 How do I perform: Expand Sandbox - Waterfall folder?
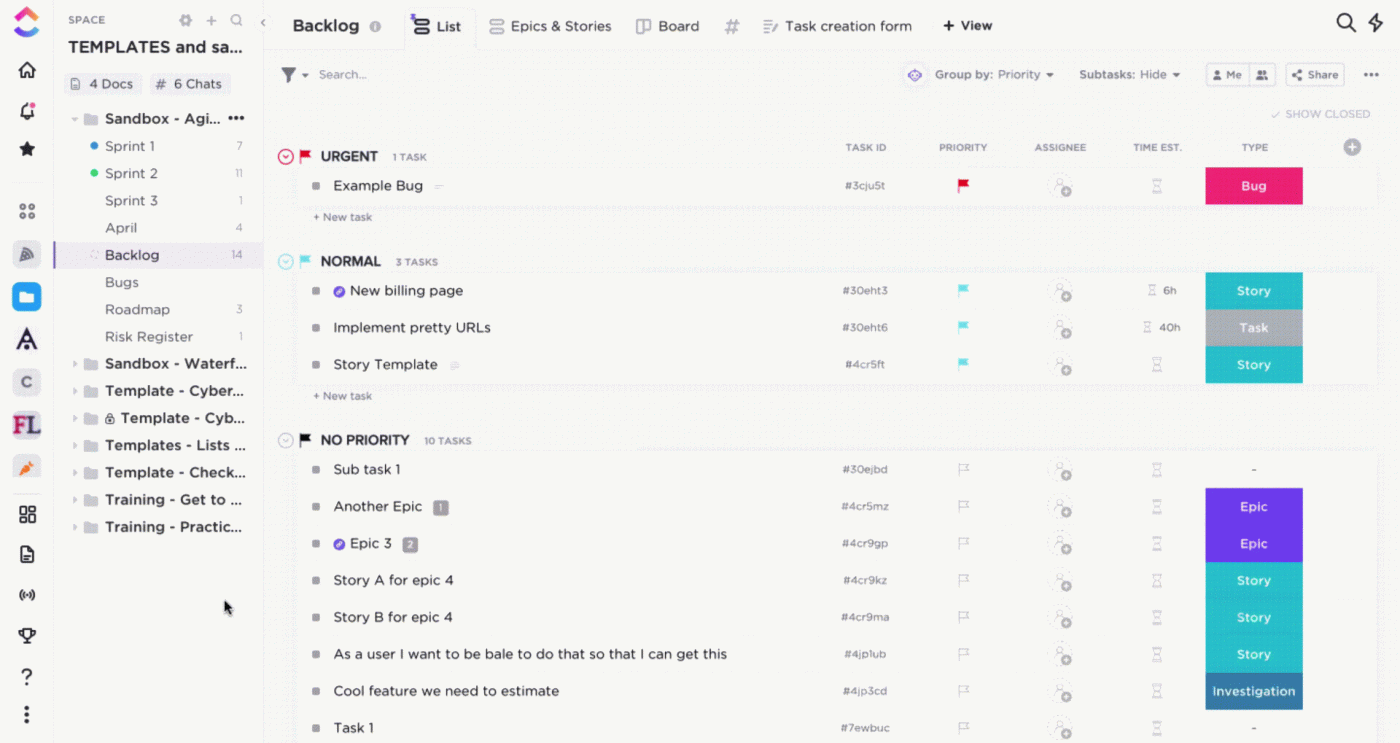pos(75,364)
